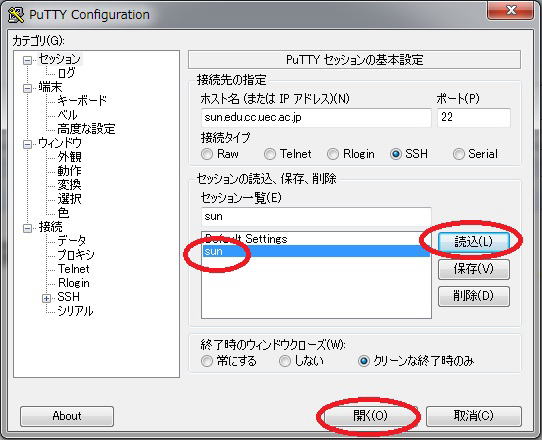Screen dimensions: 542x440
Task: Open the 高度な設定 category
Action: point(86,129)
